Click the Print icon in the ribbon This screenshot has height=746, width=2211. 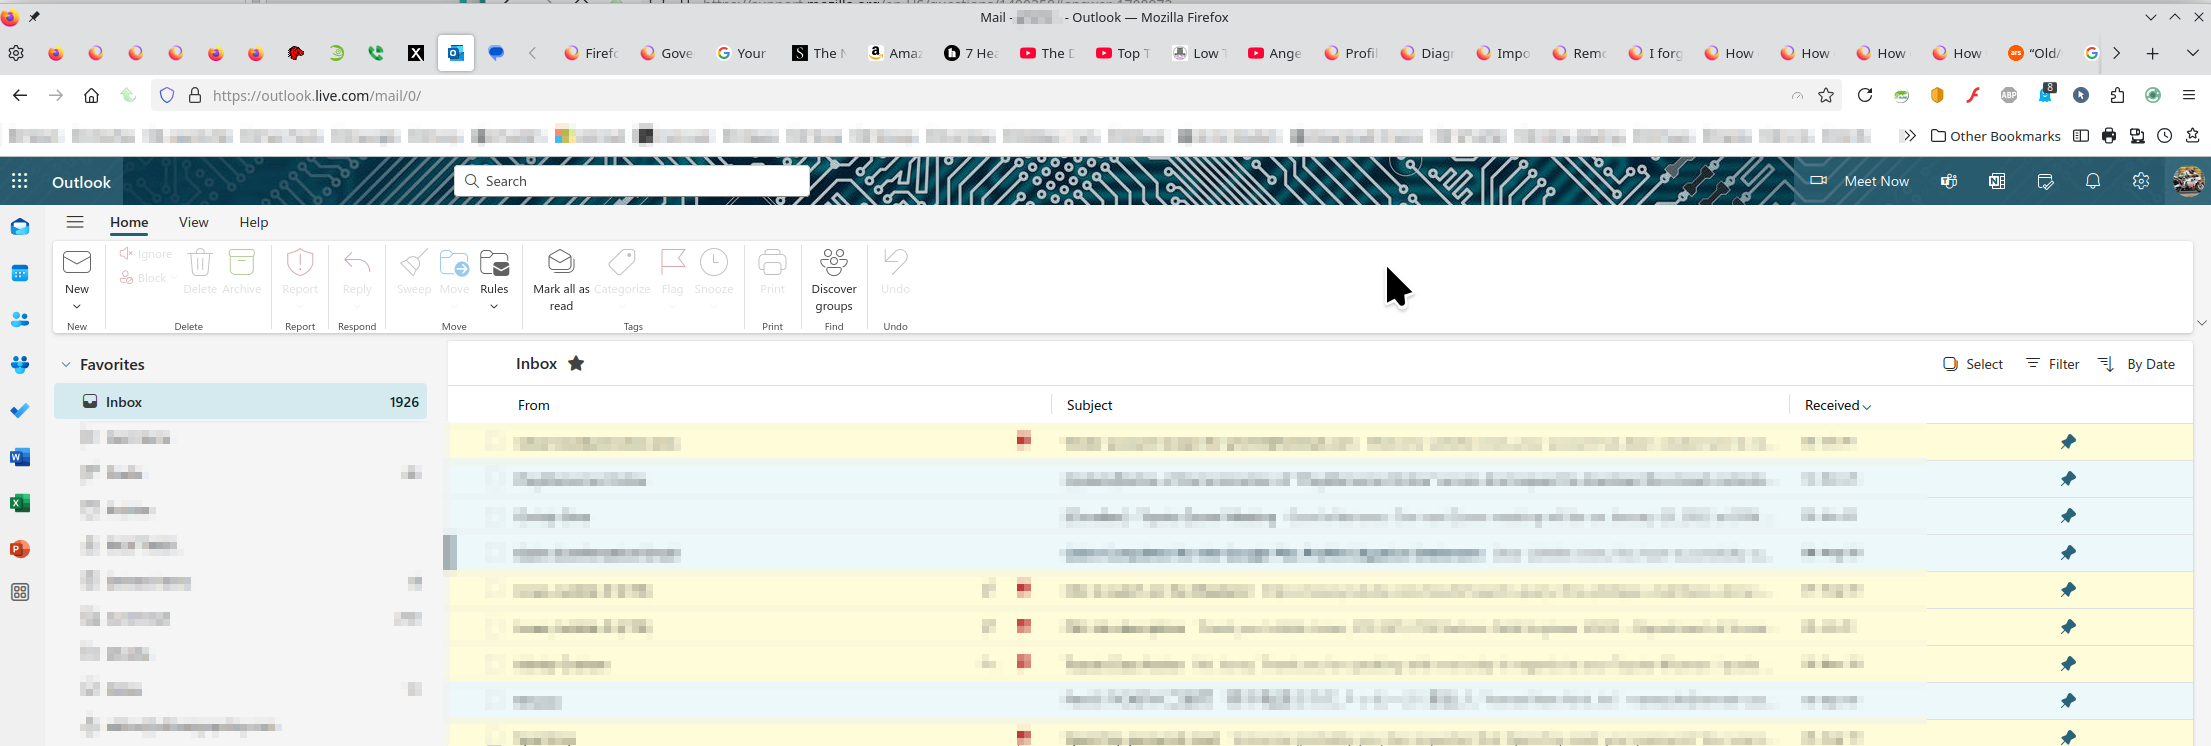click(x=772, y=262)
